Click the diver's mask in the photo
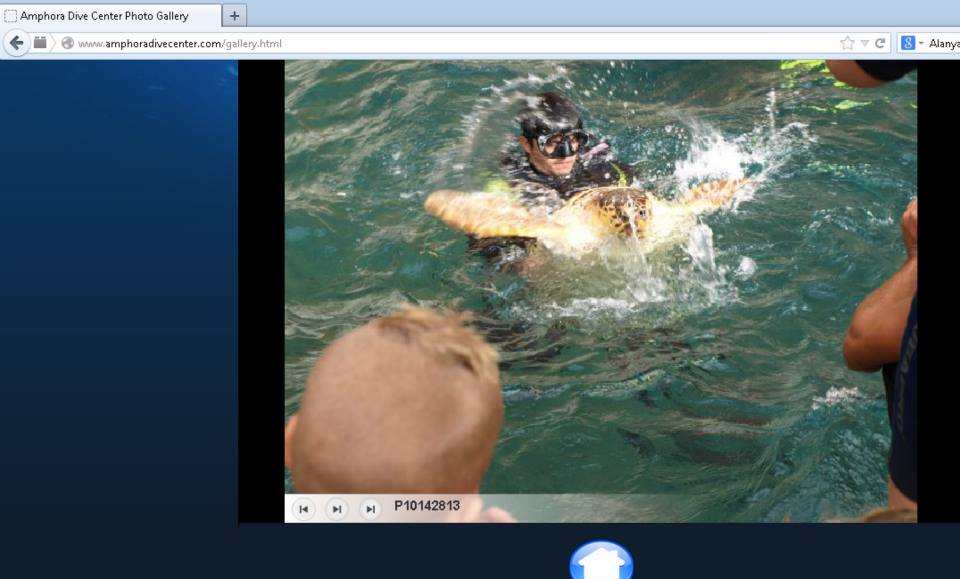 [560, 142]
